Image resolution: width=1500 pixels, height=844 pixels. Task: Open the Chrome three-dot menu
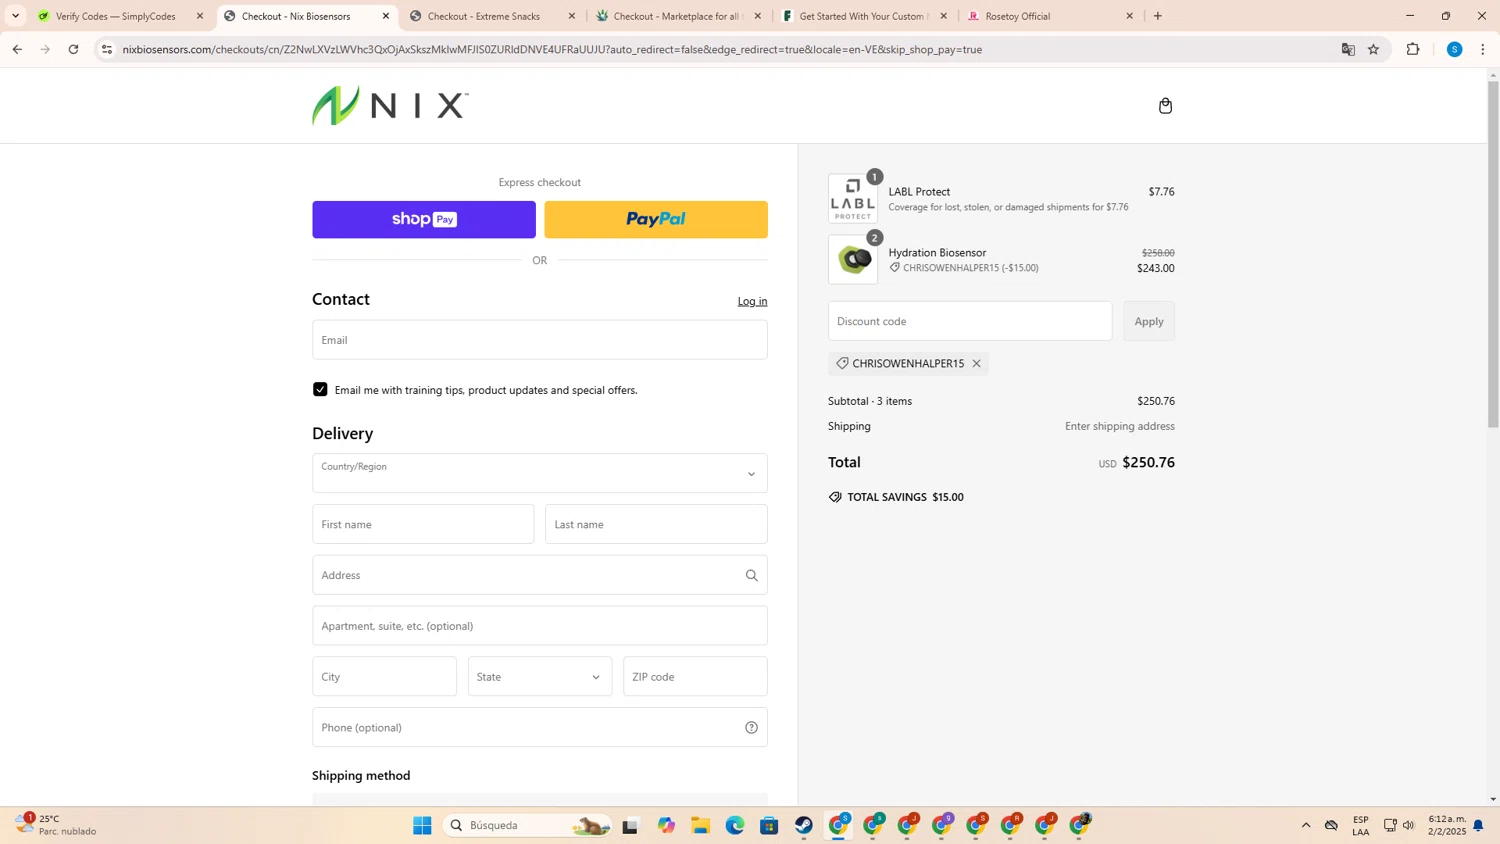pos(1483,49)
